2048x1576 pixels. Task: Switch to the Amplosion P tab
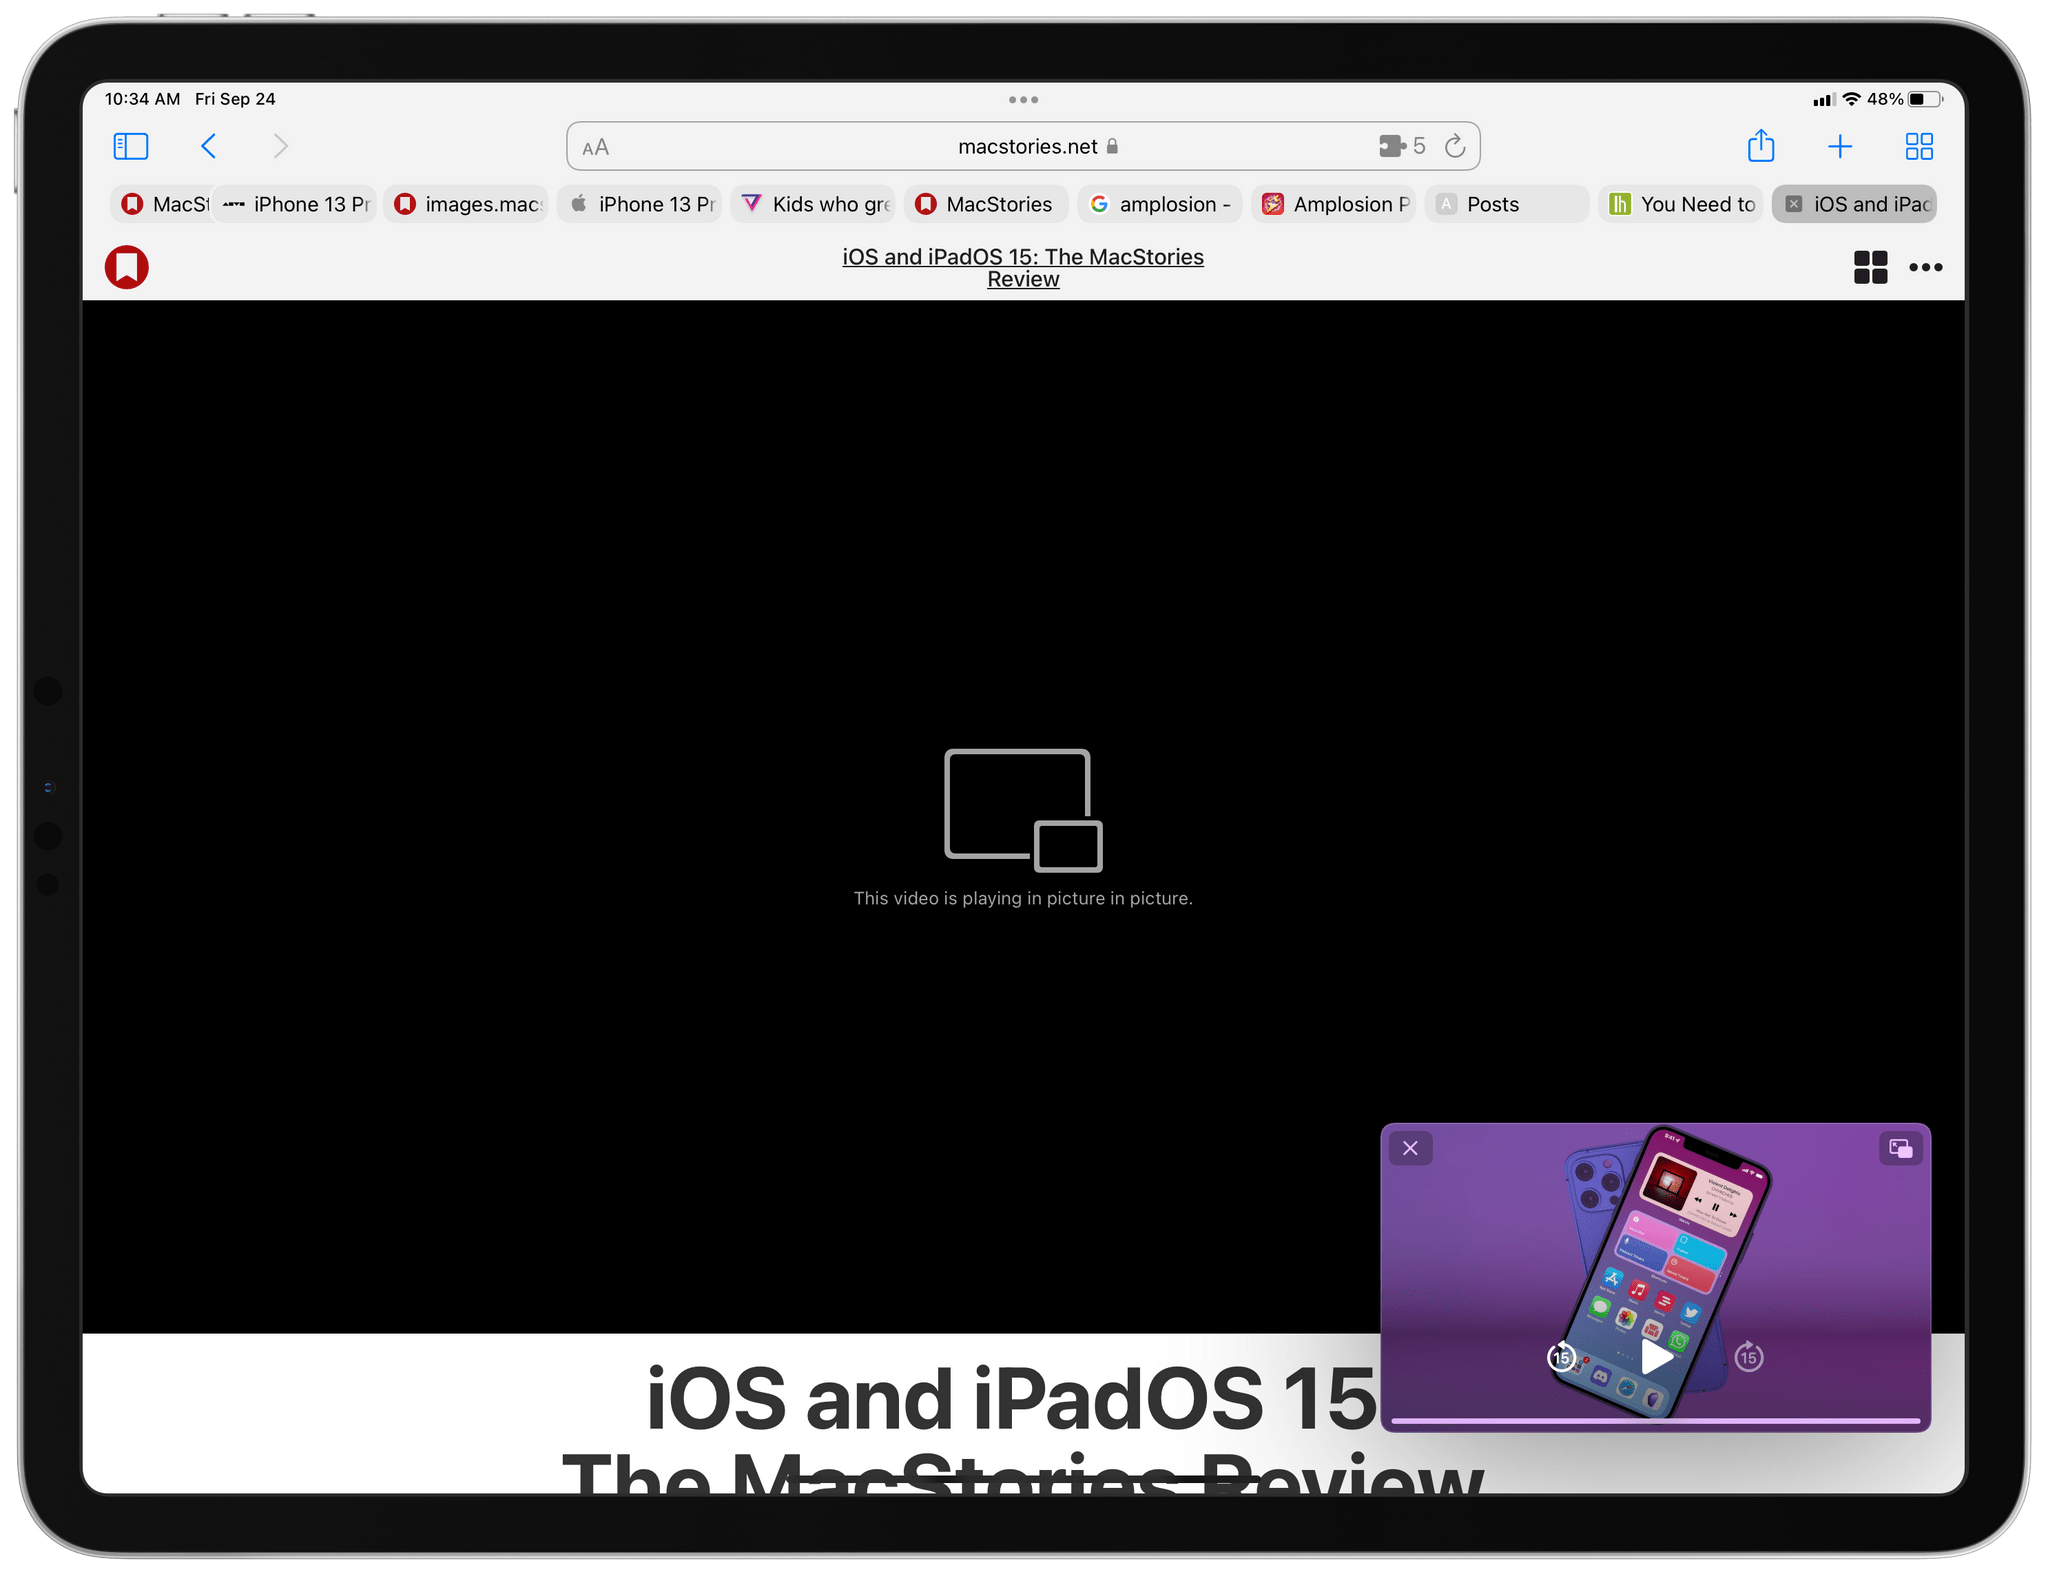click(x=1334, y=204)
